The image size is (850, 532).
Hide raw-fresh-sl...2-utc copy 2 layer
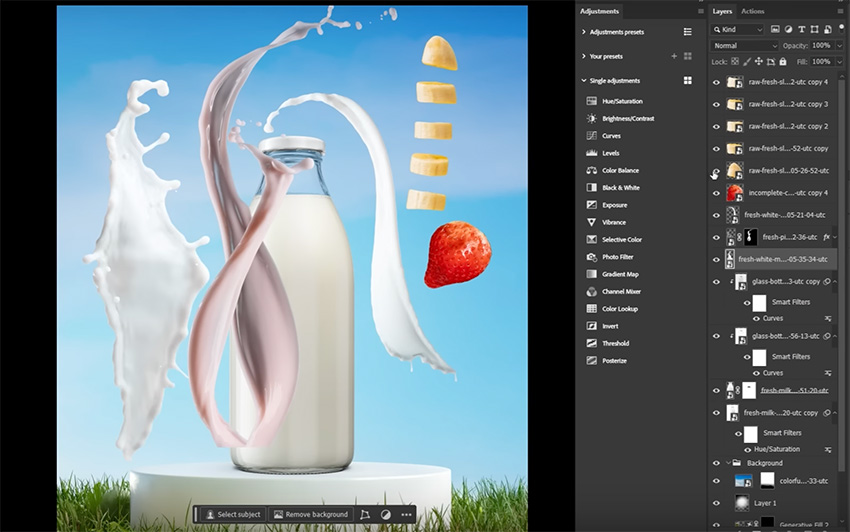[x=716, y=126]
